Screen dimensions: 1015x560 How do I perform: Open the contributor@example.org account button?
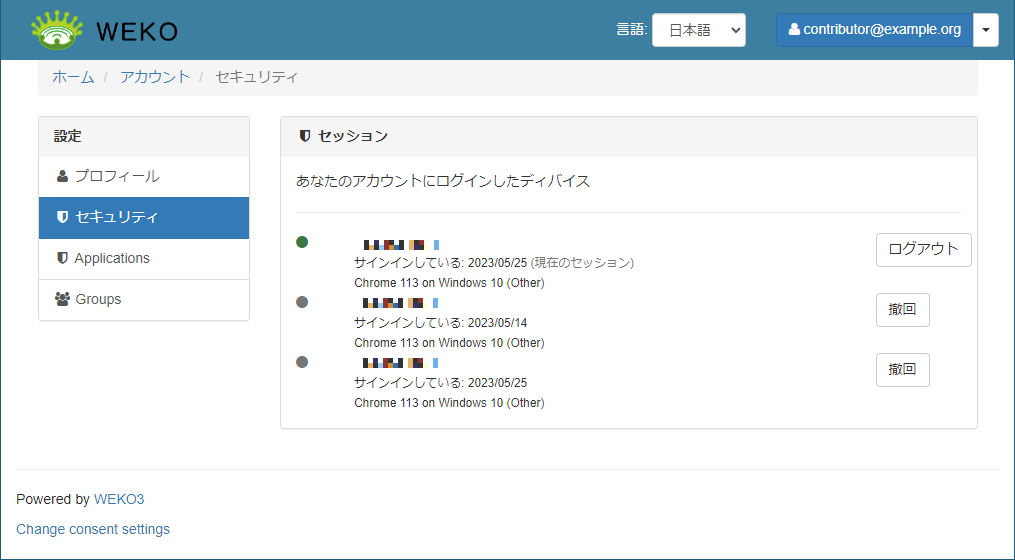point(874,30)
